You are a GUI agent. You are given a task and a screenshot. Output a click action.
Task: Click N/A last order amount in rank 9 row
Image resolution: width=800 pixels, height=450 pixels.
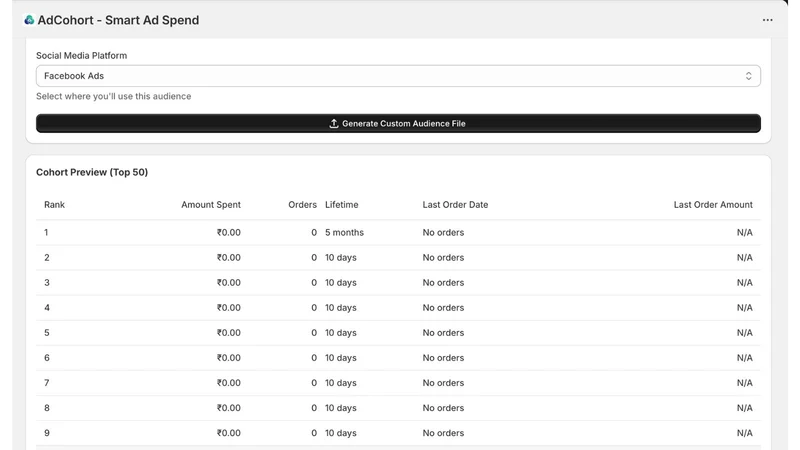click(x=744, y=433)
